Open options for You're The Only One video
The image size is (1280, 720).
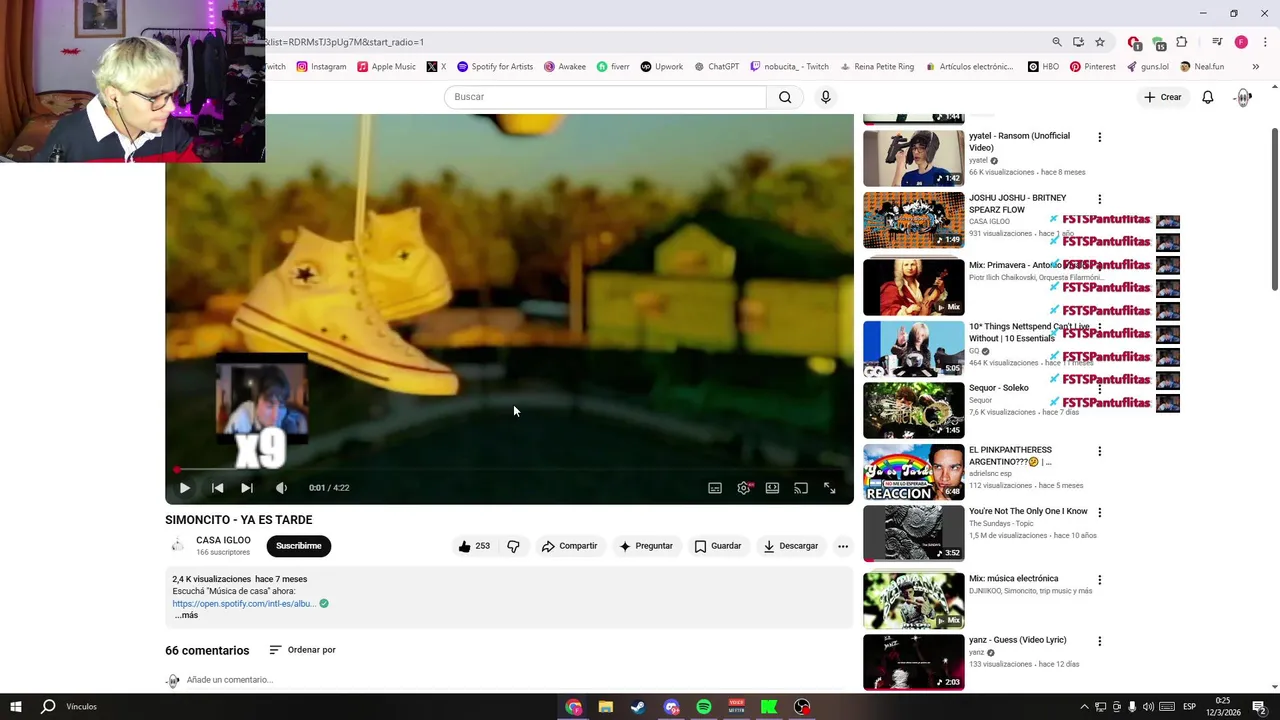tap(1099, 512)
